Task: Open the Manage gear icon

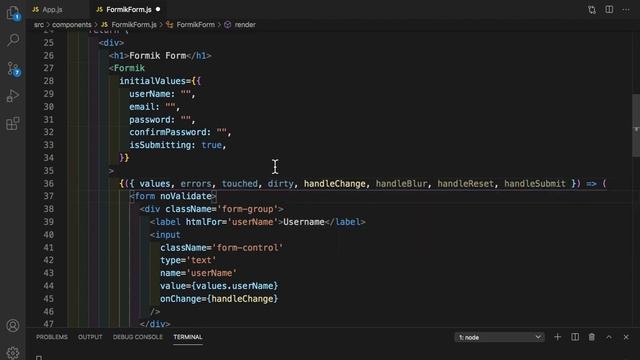Action: point(13,352)
